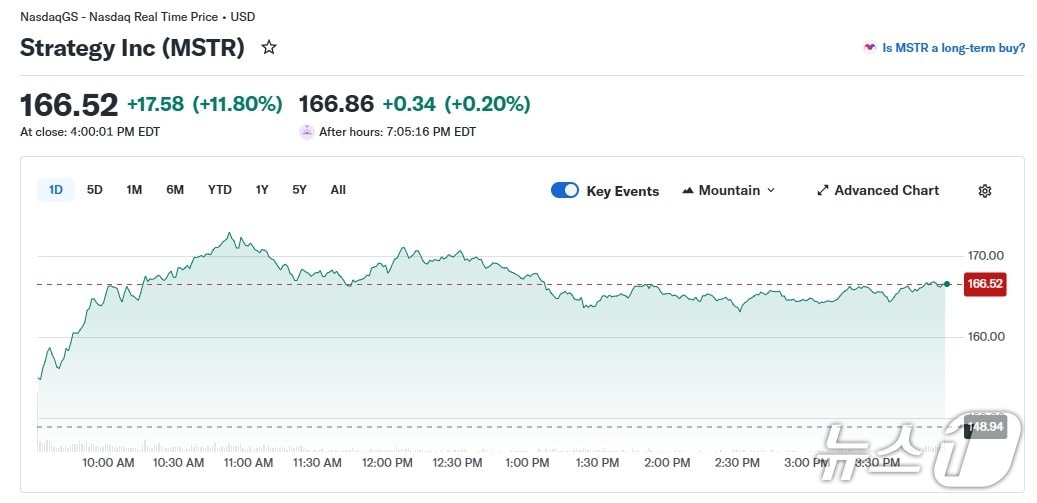Viewport: 1037px width, 503px height.
Task: Show All historical price data
Action: click(338, 190)
